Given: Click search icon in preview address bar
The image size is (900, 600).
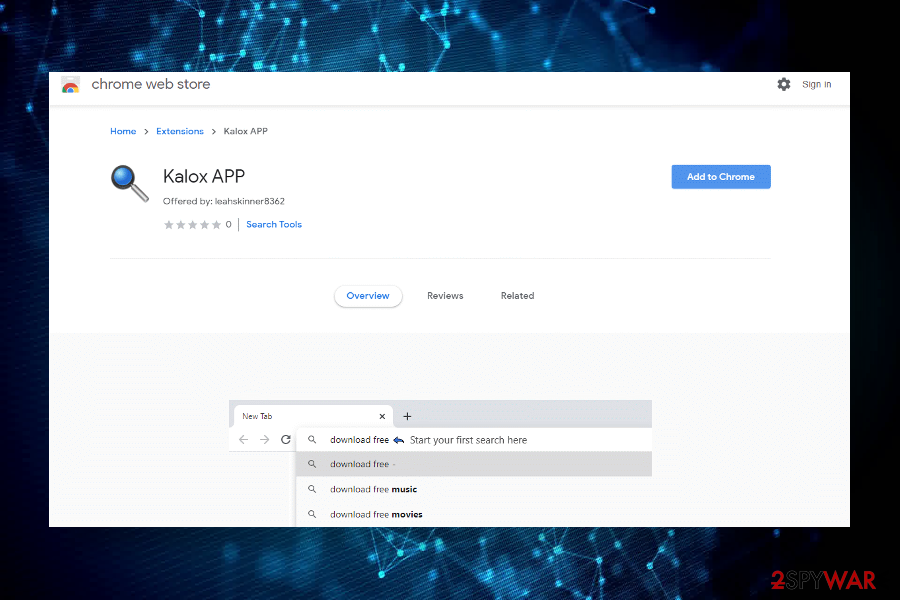Looking at the screenshot, I should (312, 440).
